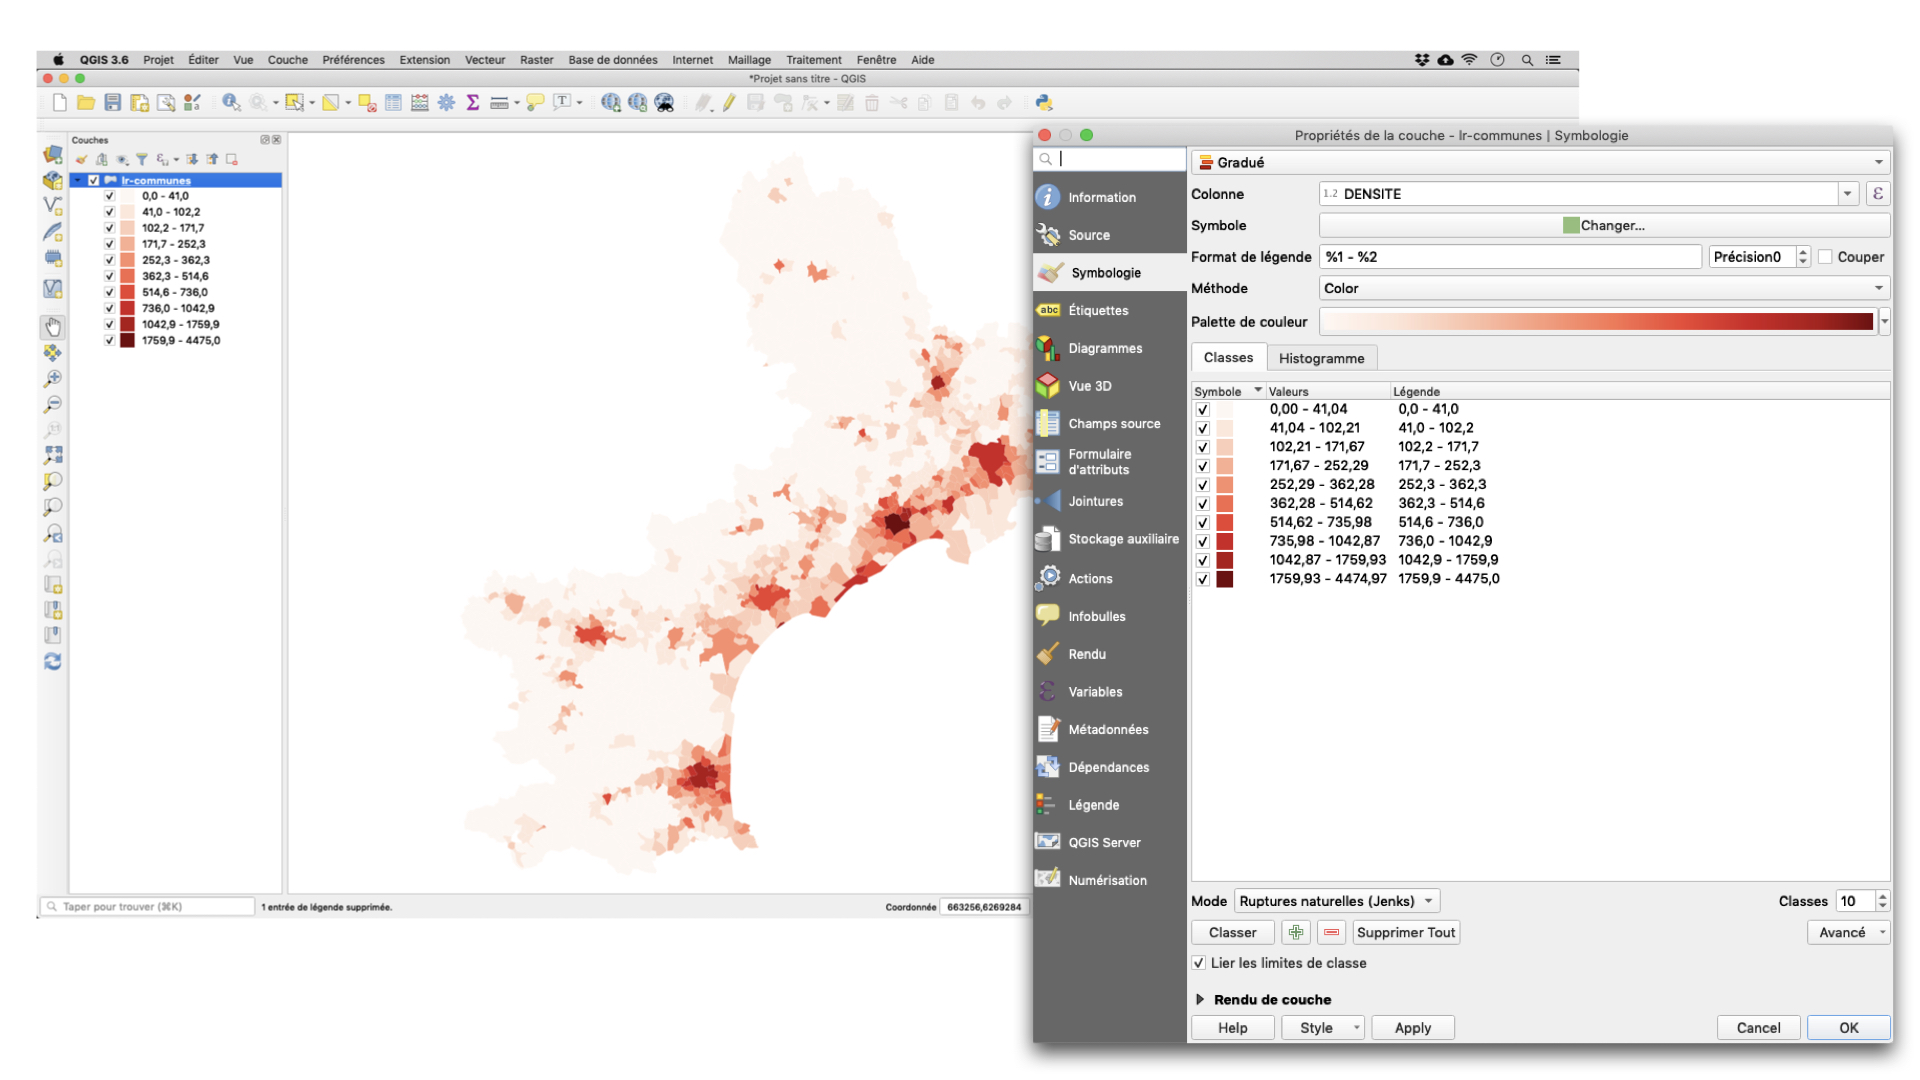Open the Diagrammes section in sidebar

[1104, 348]
